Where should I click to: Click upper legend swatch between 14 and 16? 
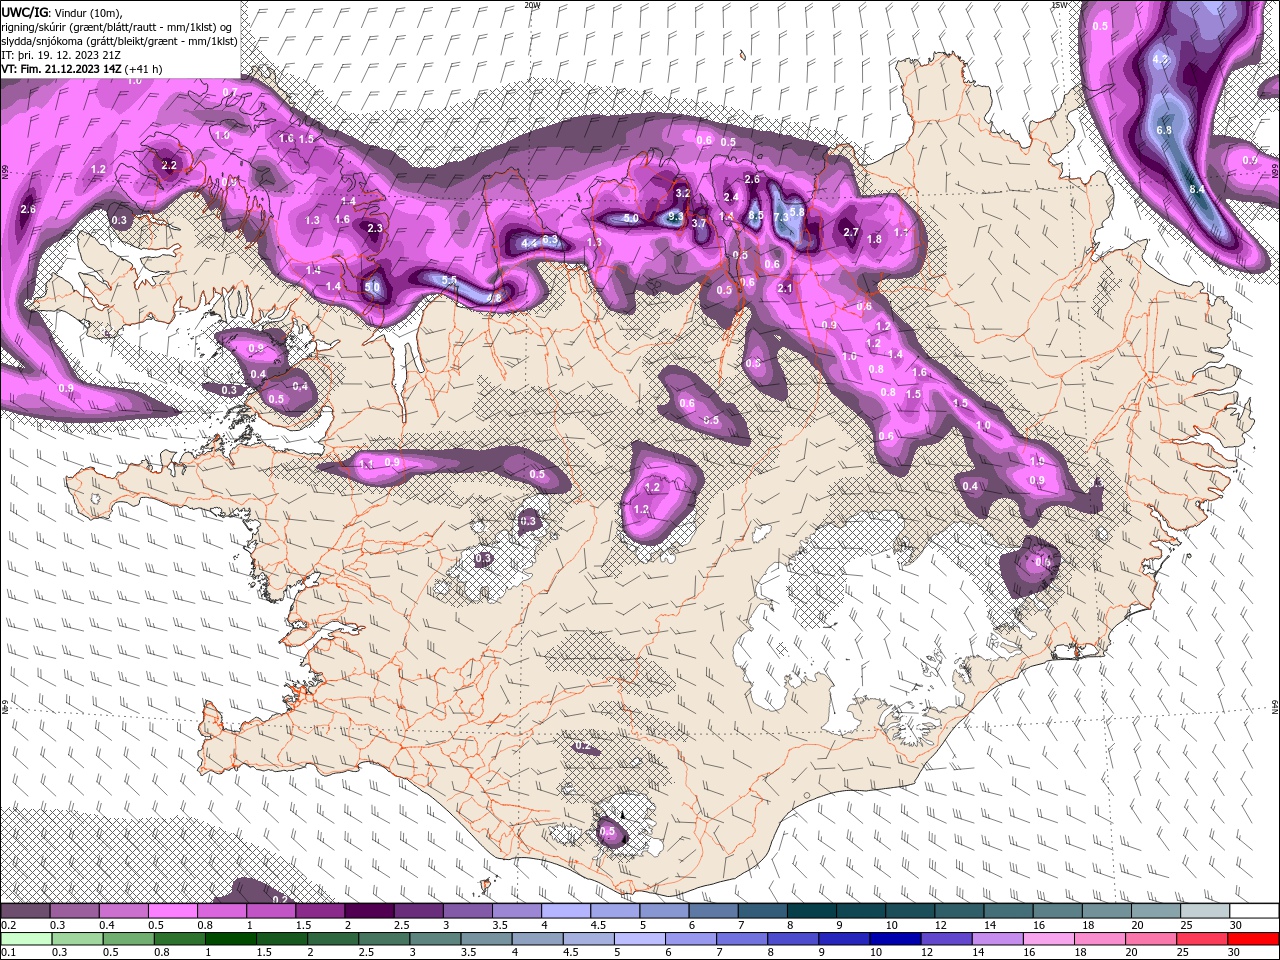[1010, 911]
